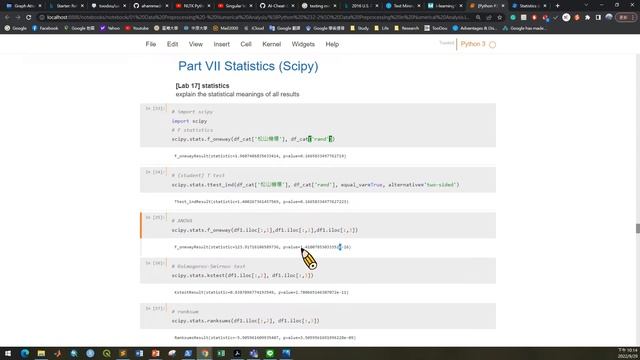This screenshot has width=640, height=360.
Task: Click the system clock in taskbar
Action: (x=628, y=353)
